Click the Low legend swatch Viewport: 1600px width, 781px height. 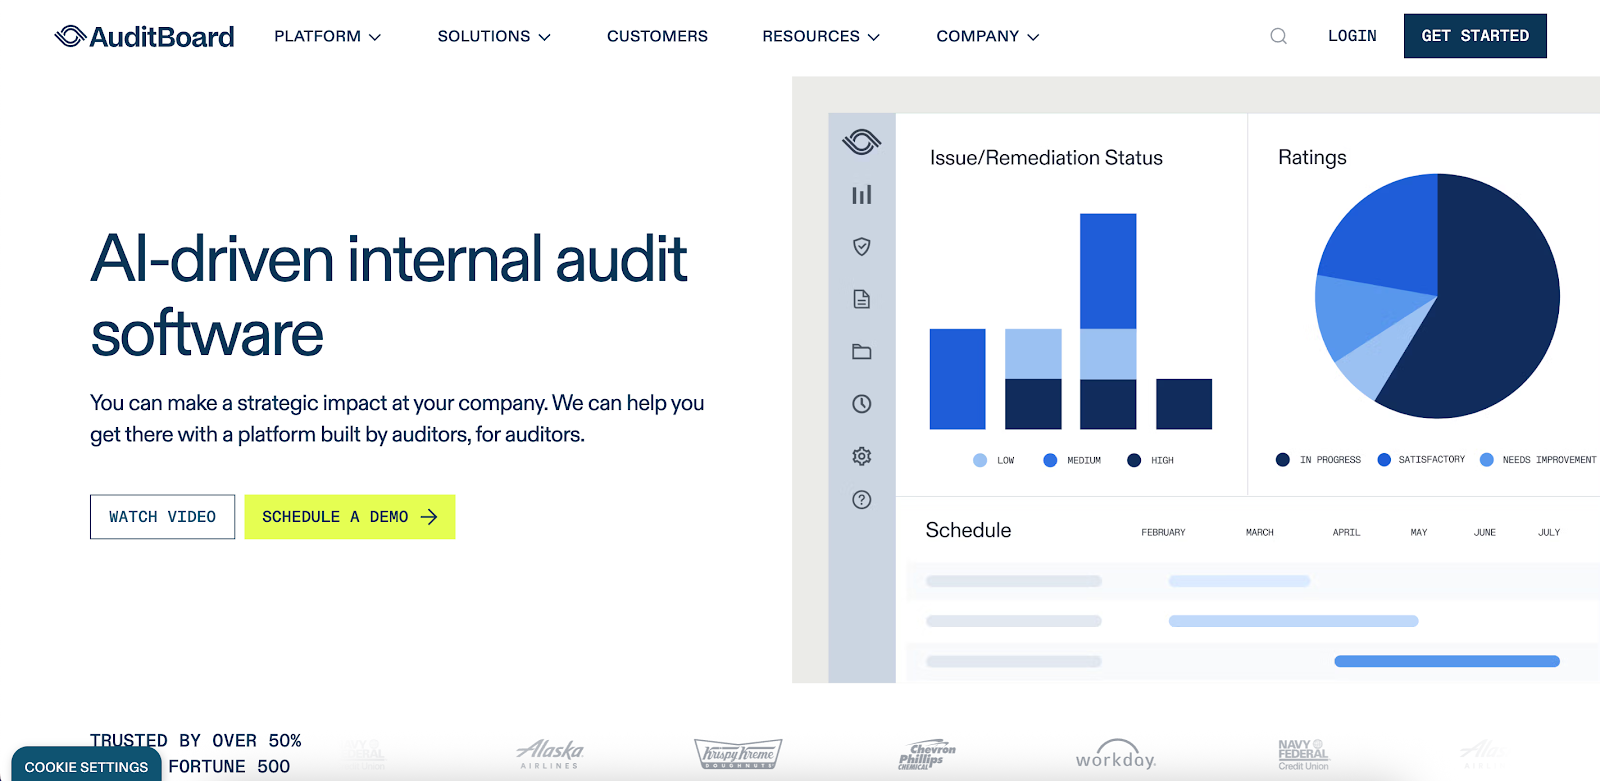[x=980, y=460]
